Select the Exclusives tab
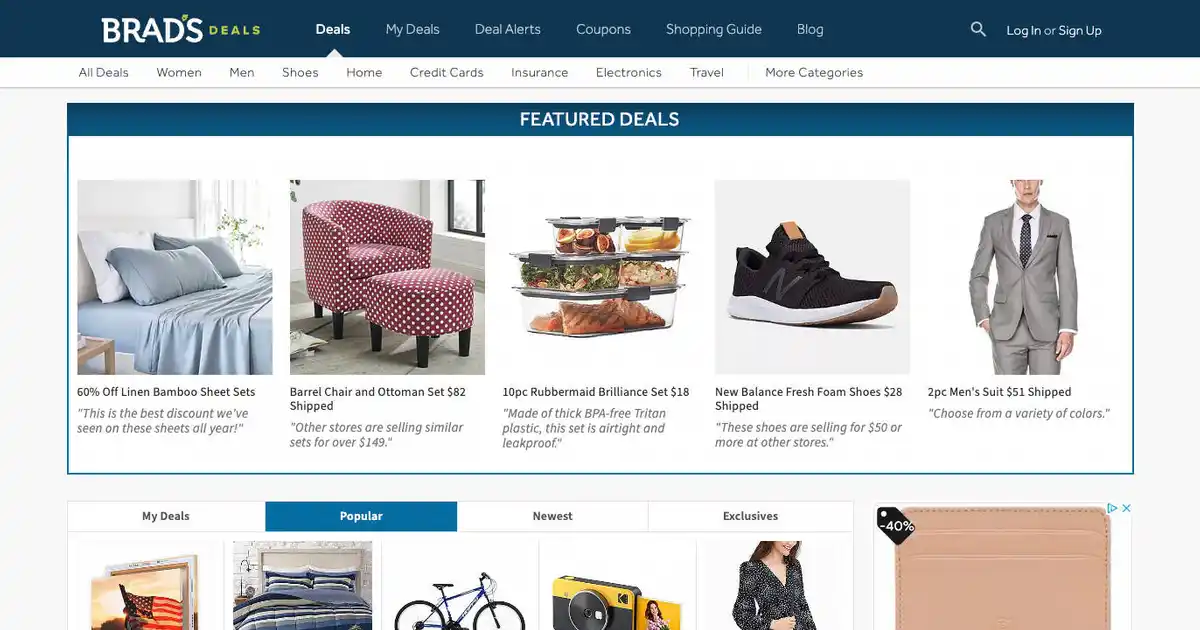 750,516
